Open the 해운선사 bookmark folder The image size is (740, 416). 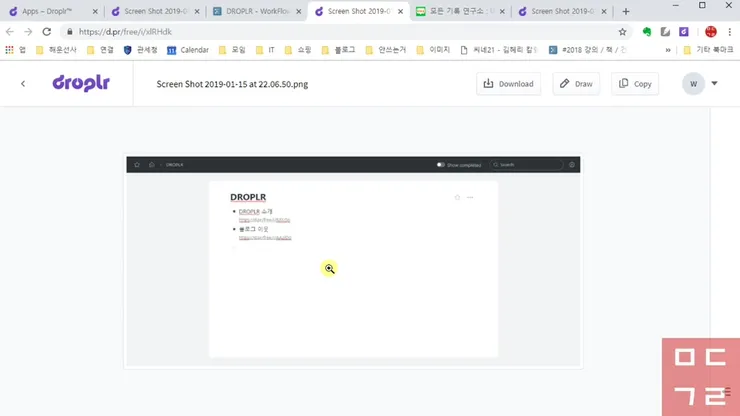tap(56, 50)
